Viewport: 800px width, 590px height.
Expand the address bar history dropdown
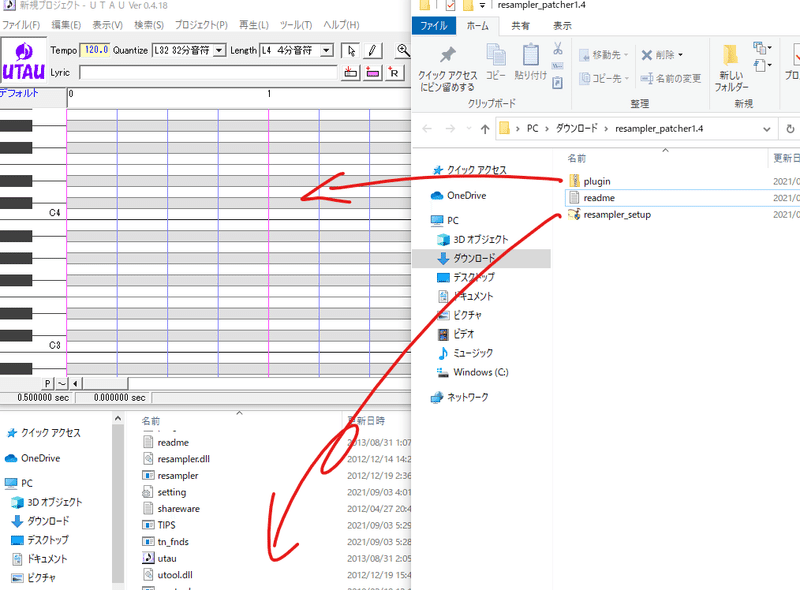pos(766,129)
